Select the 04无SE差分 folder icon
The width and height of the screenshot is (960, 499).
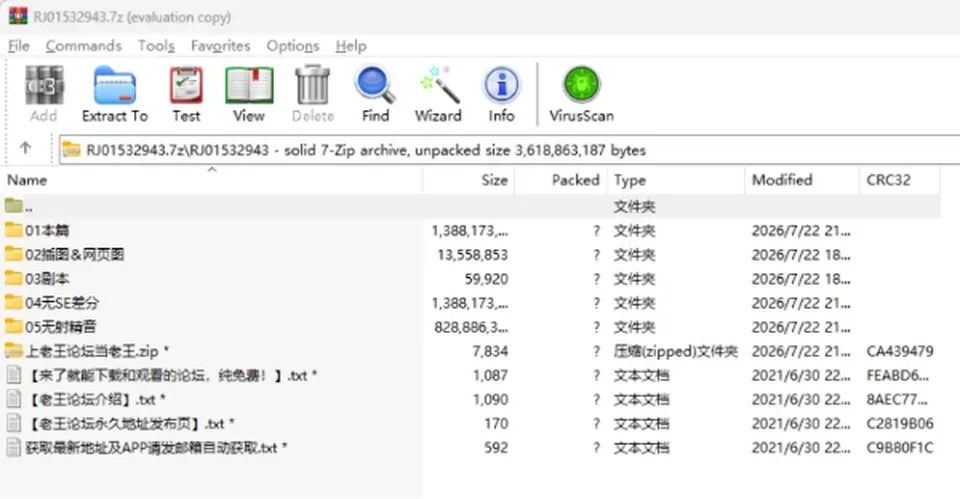[13, 302]
